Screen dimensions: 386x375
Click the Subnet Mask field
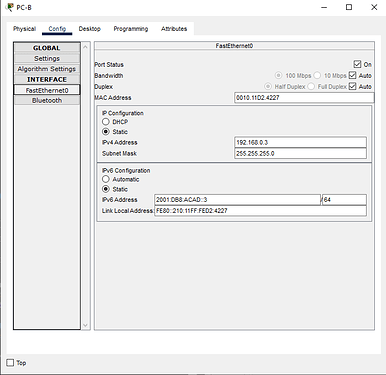(x=300, y=153)
